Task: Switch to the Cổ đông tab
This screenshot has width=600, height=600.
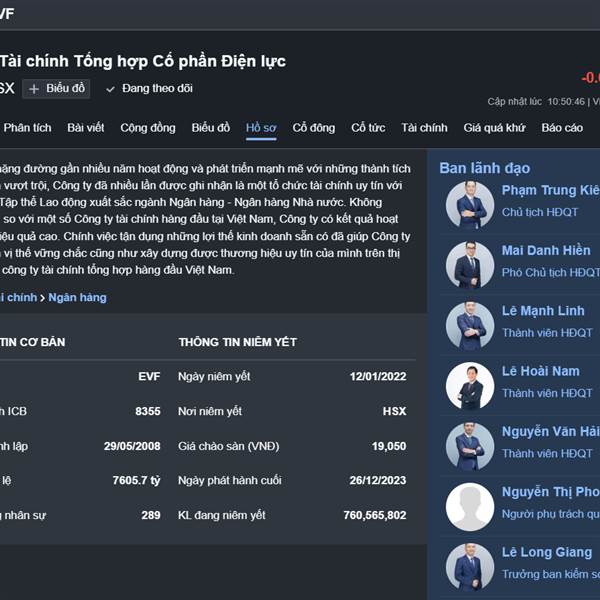Action: [x=314, y=128]
